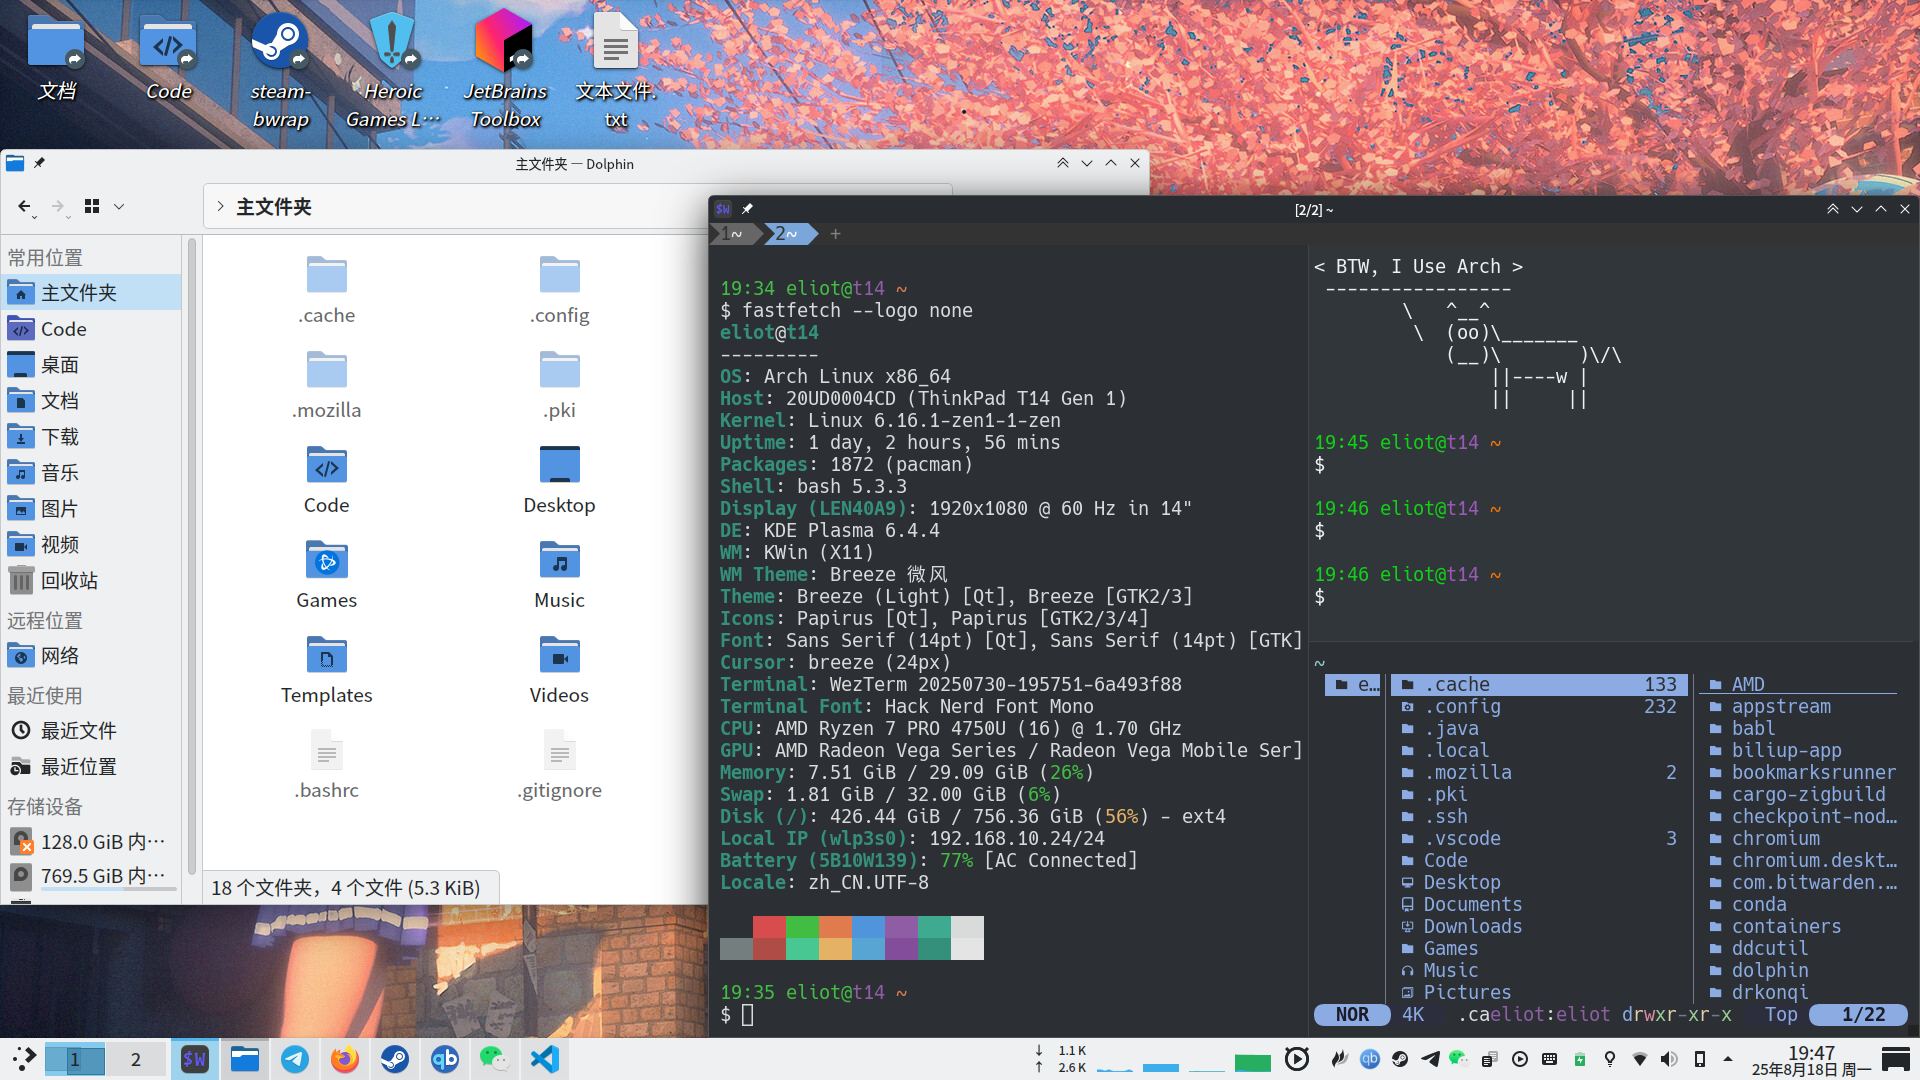Select 图片 in Dolphin places sidebar
The width and height of the screenshot is (1920, 1080).
(92, 509)
